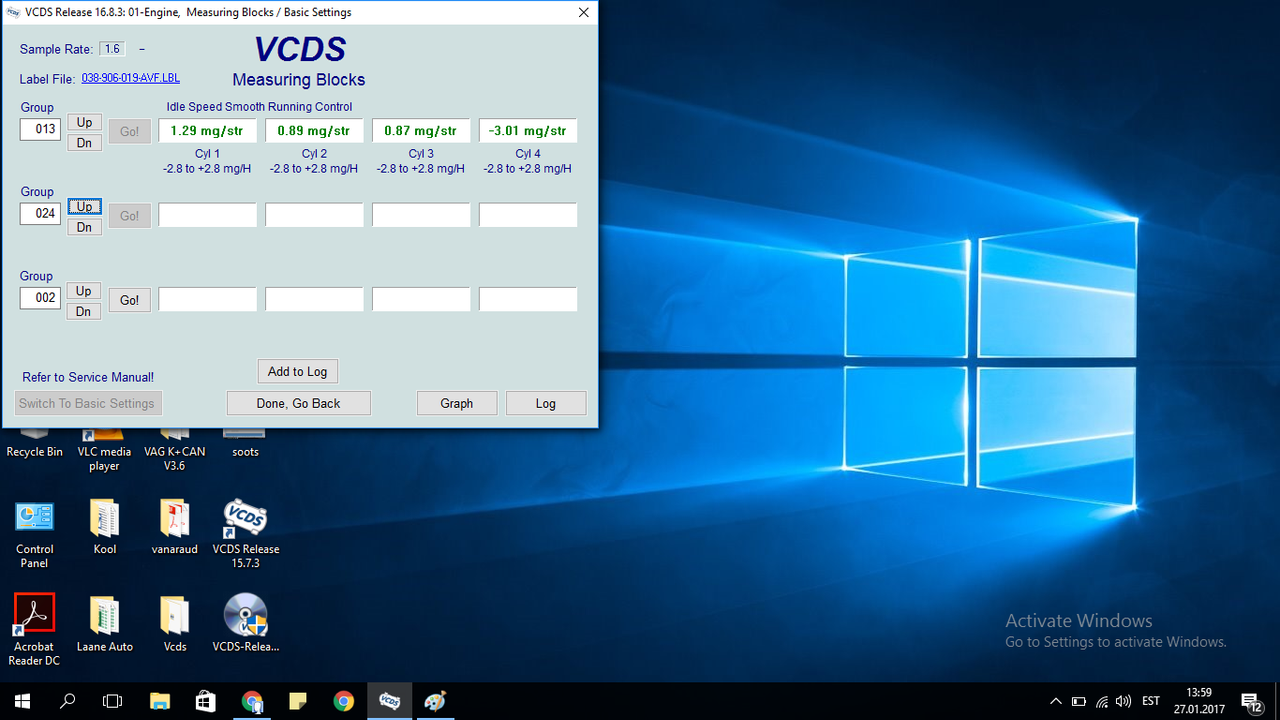Screen dimensions: 1280x720
Task: Increase group 013 with Up
Action: point(85,122)
